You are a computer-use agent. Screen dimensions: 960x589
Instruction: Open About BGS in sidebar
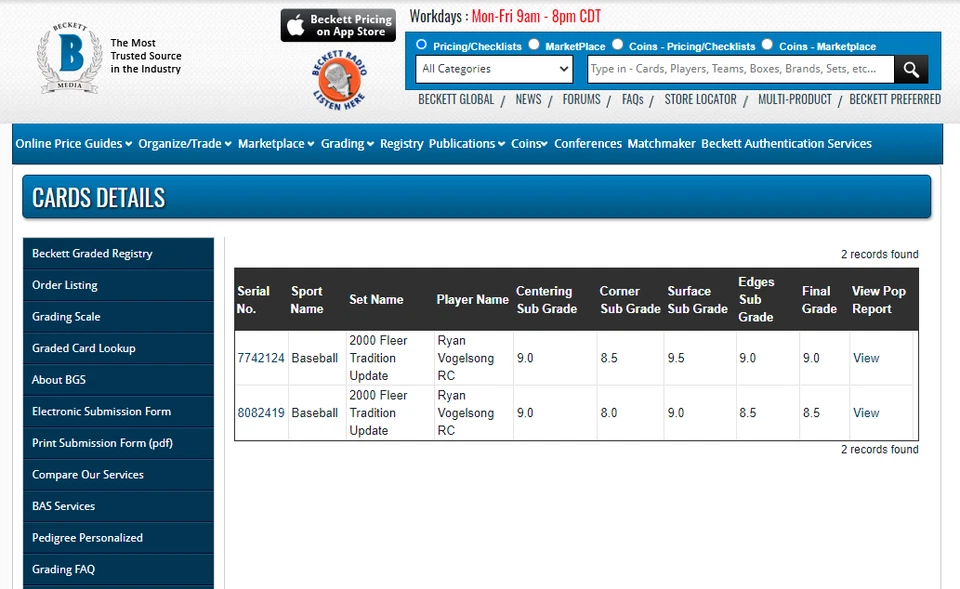tap(118, 380)
